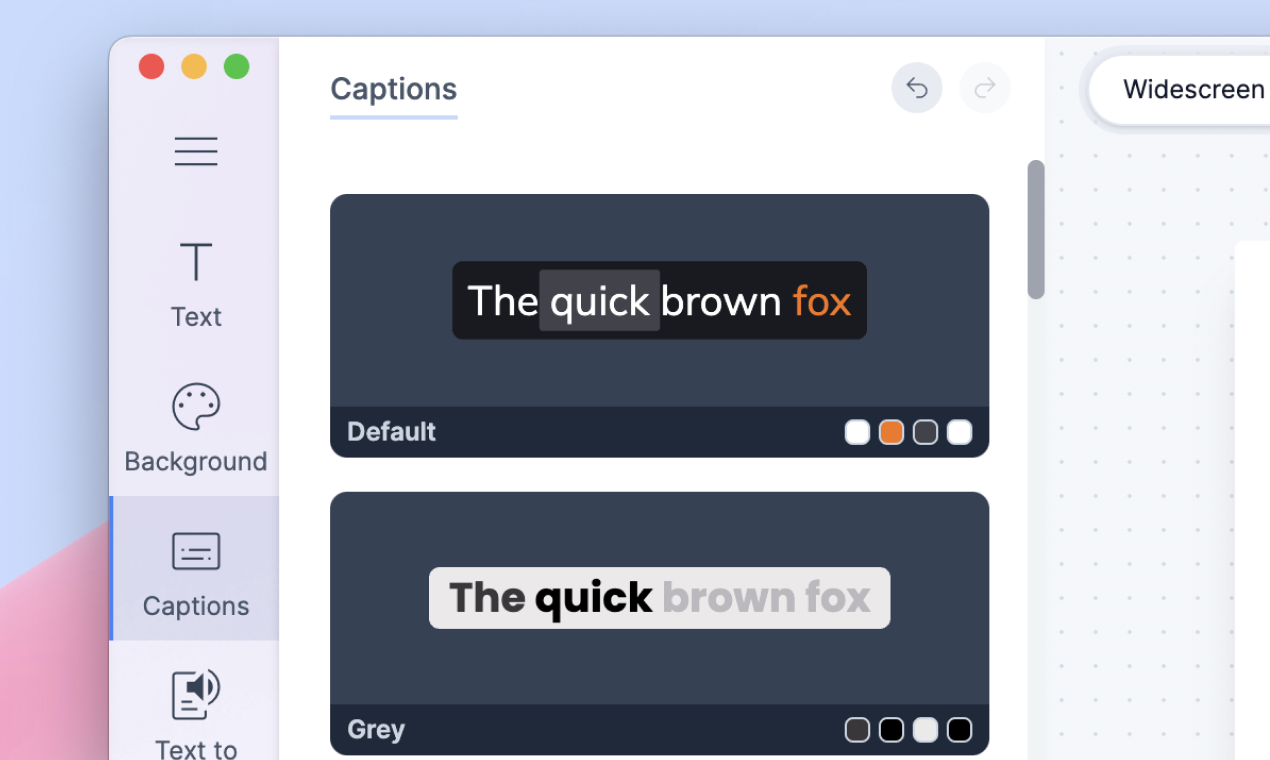This screenshot has width=1270, height=760.
Task: Click the undo arrow button
Action: point(917,88)
